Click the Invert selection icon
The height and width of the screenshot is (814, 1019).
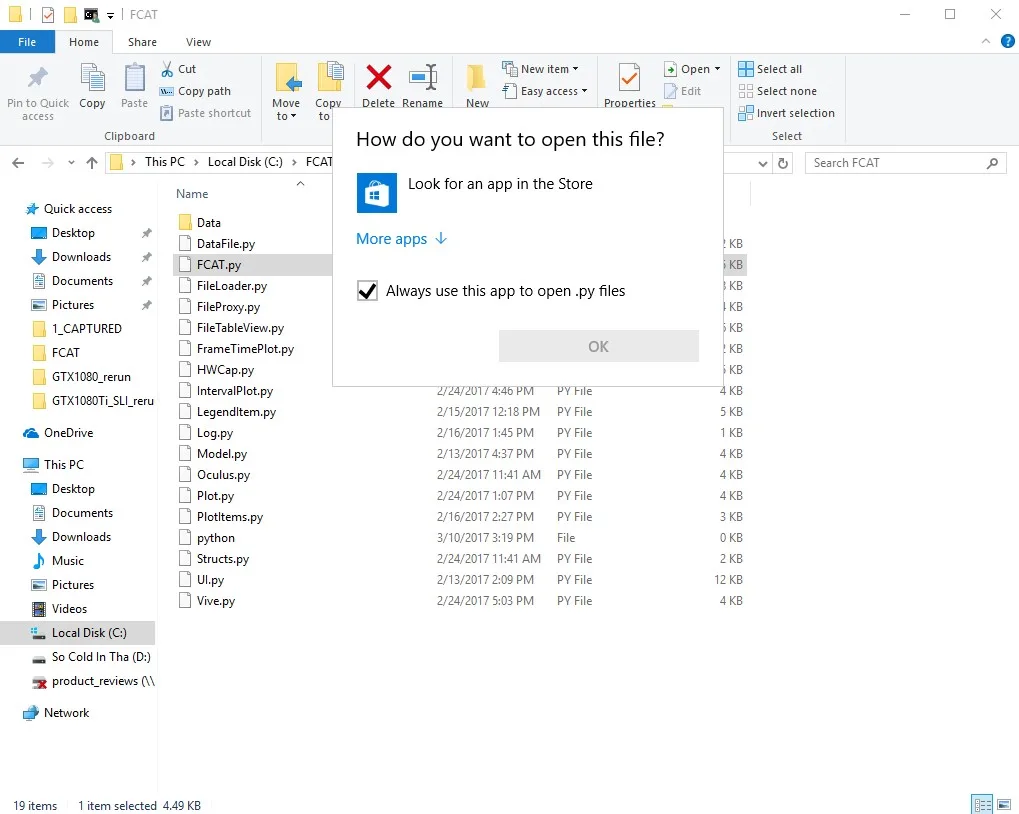point(745,113)
